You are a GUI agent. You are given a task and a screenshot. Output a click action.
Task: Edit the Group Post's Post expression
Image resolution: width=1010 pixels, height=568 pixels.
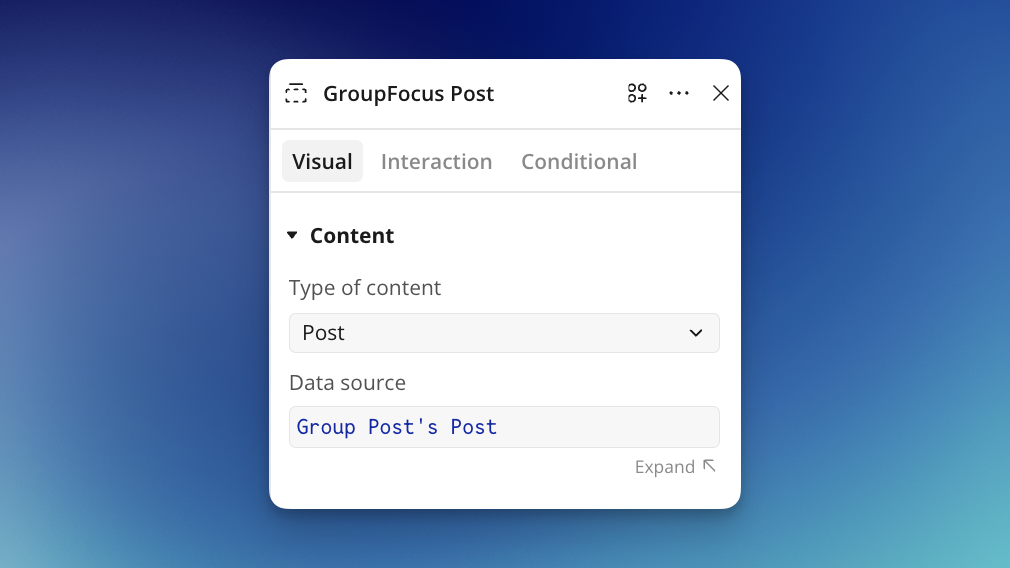504,427
